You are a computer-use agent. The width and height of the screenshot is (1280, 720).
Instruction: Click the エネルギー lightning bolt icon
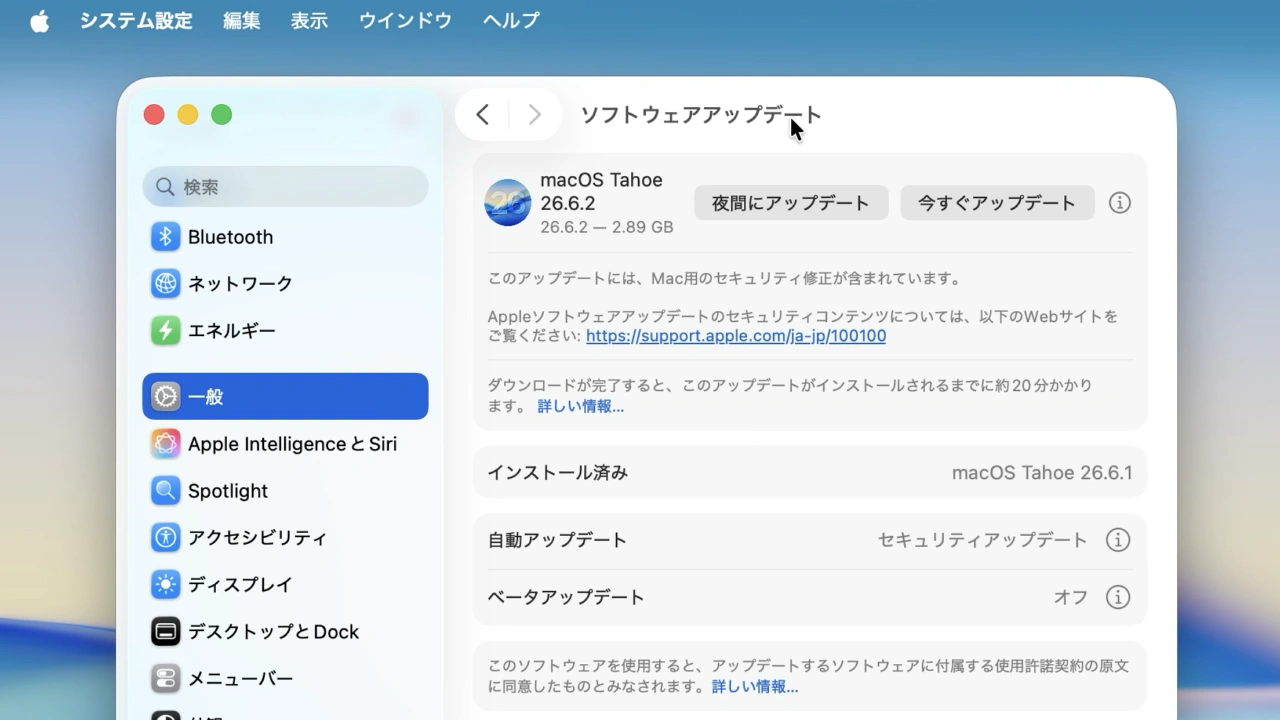(165, 331)
